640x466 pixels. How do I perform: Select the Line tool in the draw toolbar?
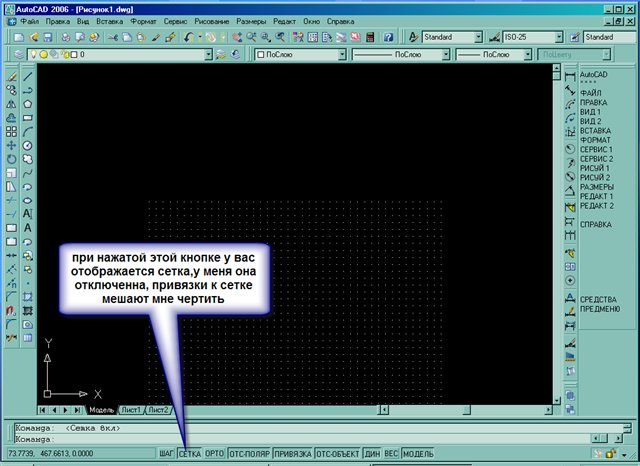coord(28,75)
